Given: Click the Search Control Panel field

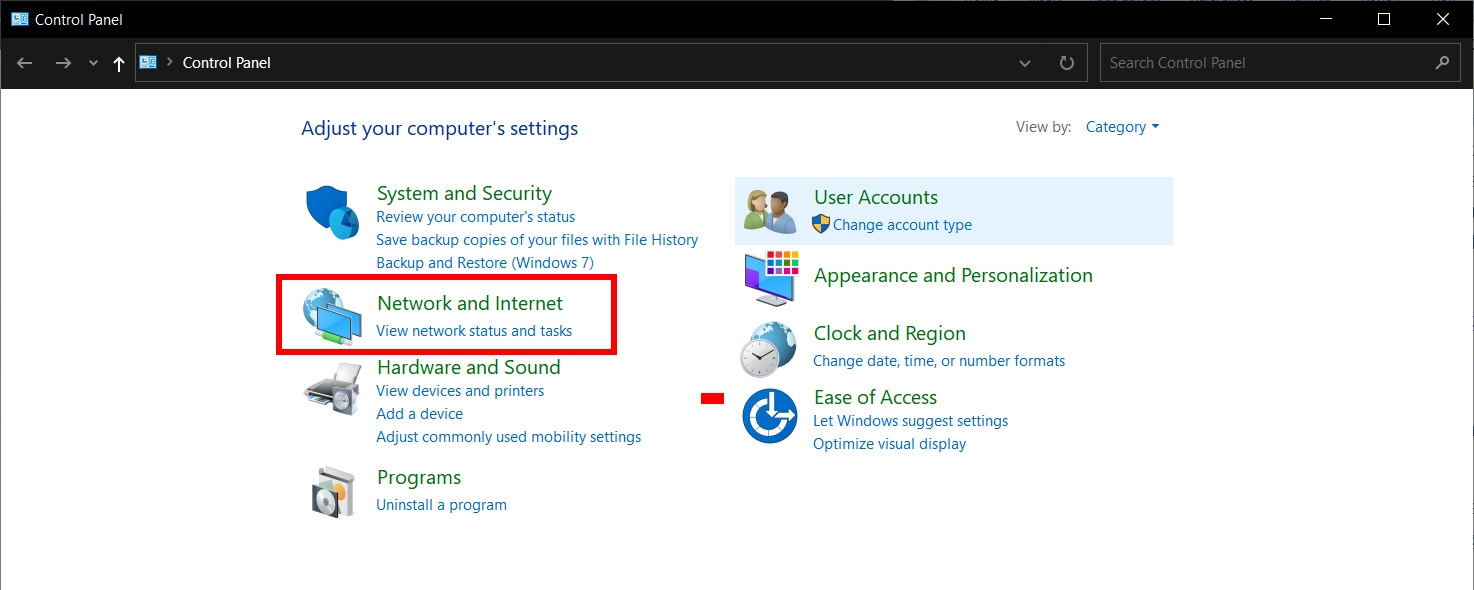Looking at the screenshot, I should (x=1270, y=63).
